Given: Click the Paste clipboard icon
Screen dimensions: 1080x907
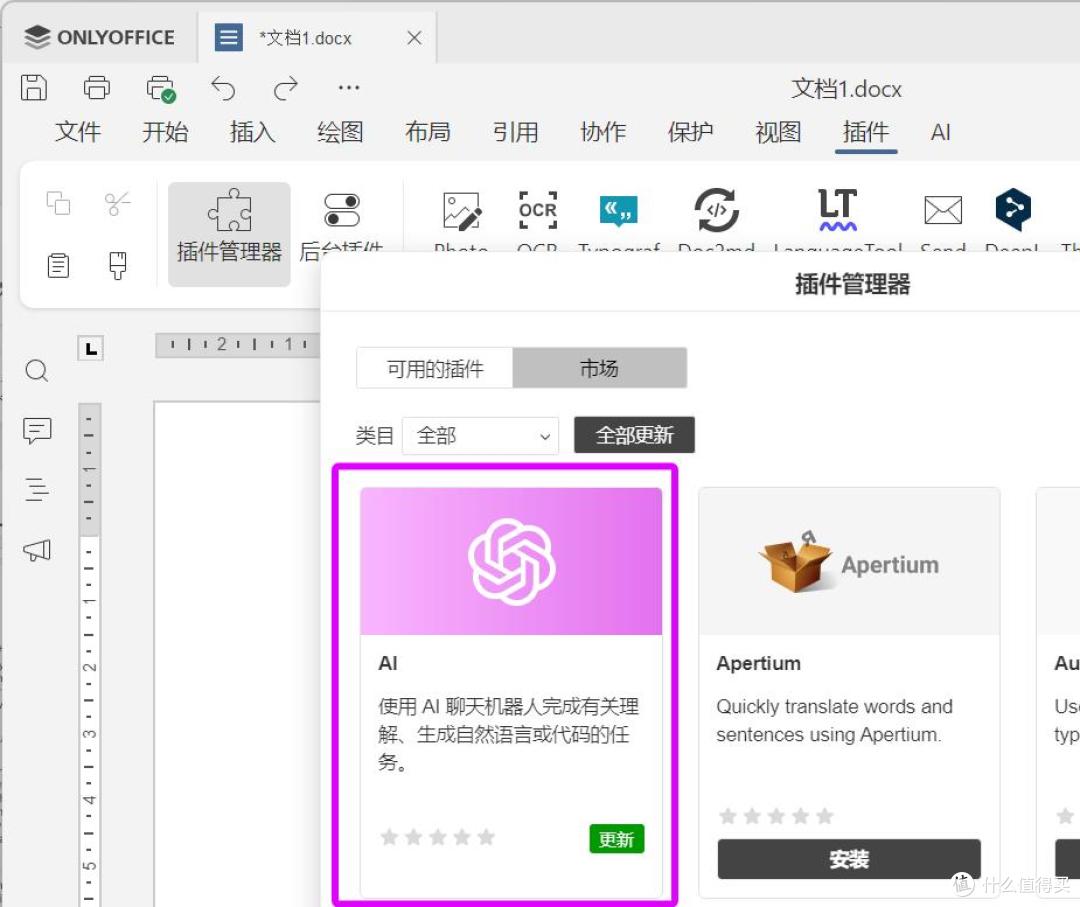Looking at the screenshot, I should [59, 265].
